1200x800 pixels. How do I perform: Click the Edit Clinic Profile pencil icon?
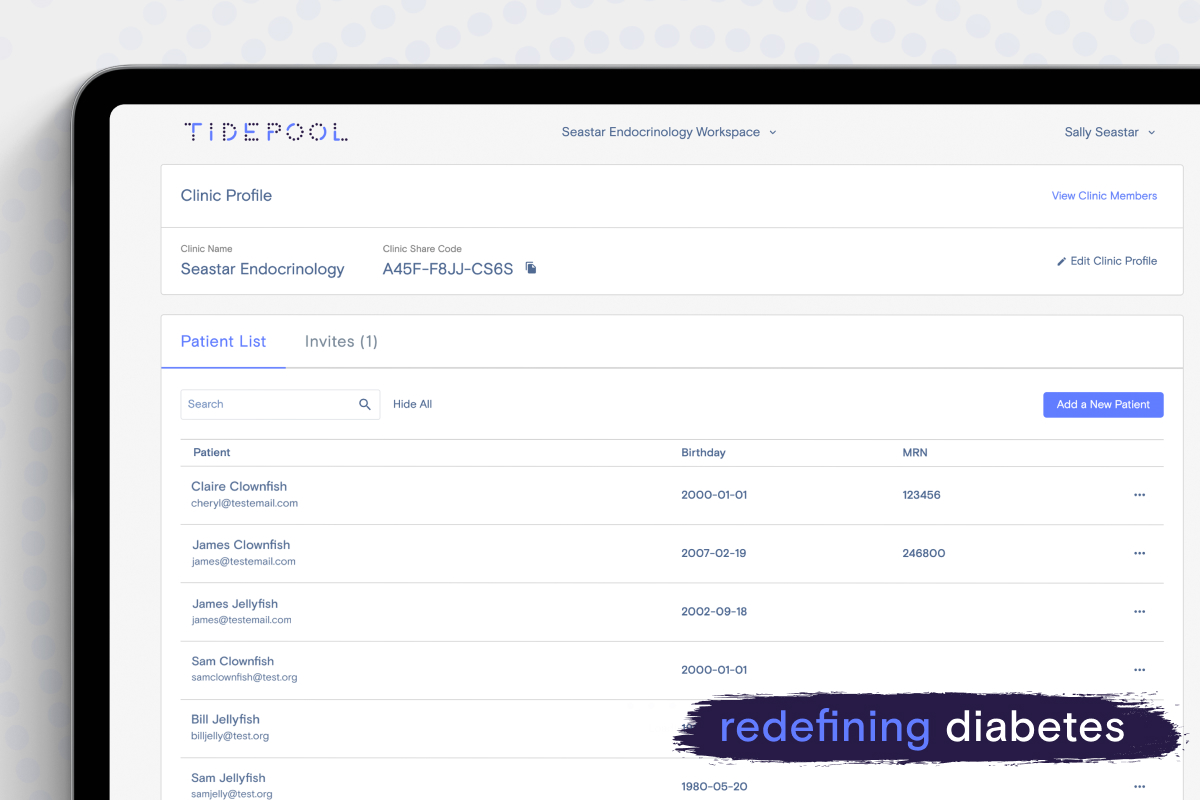point(1062,260)
